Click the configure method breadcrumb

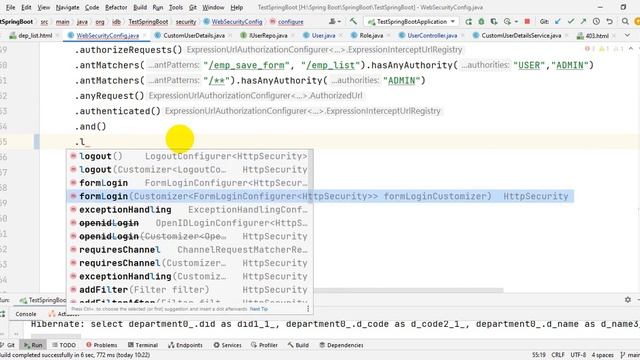[287, 22]
